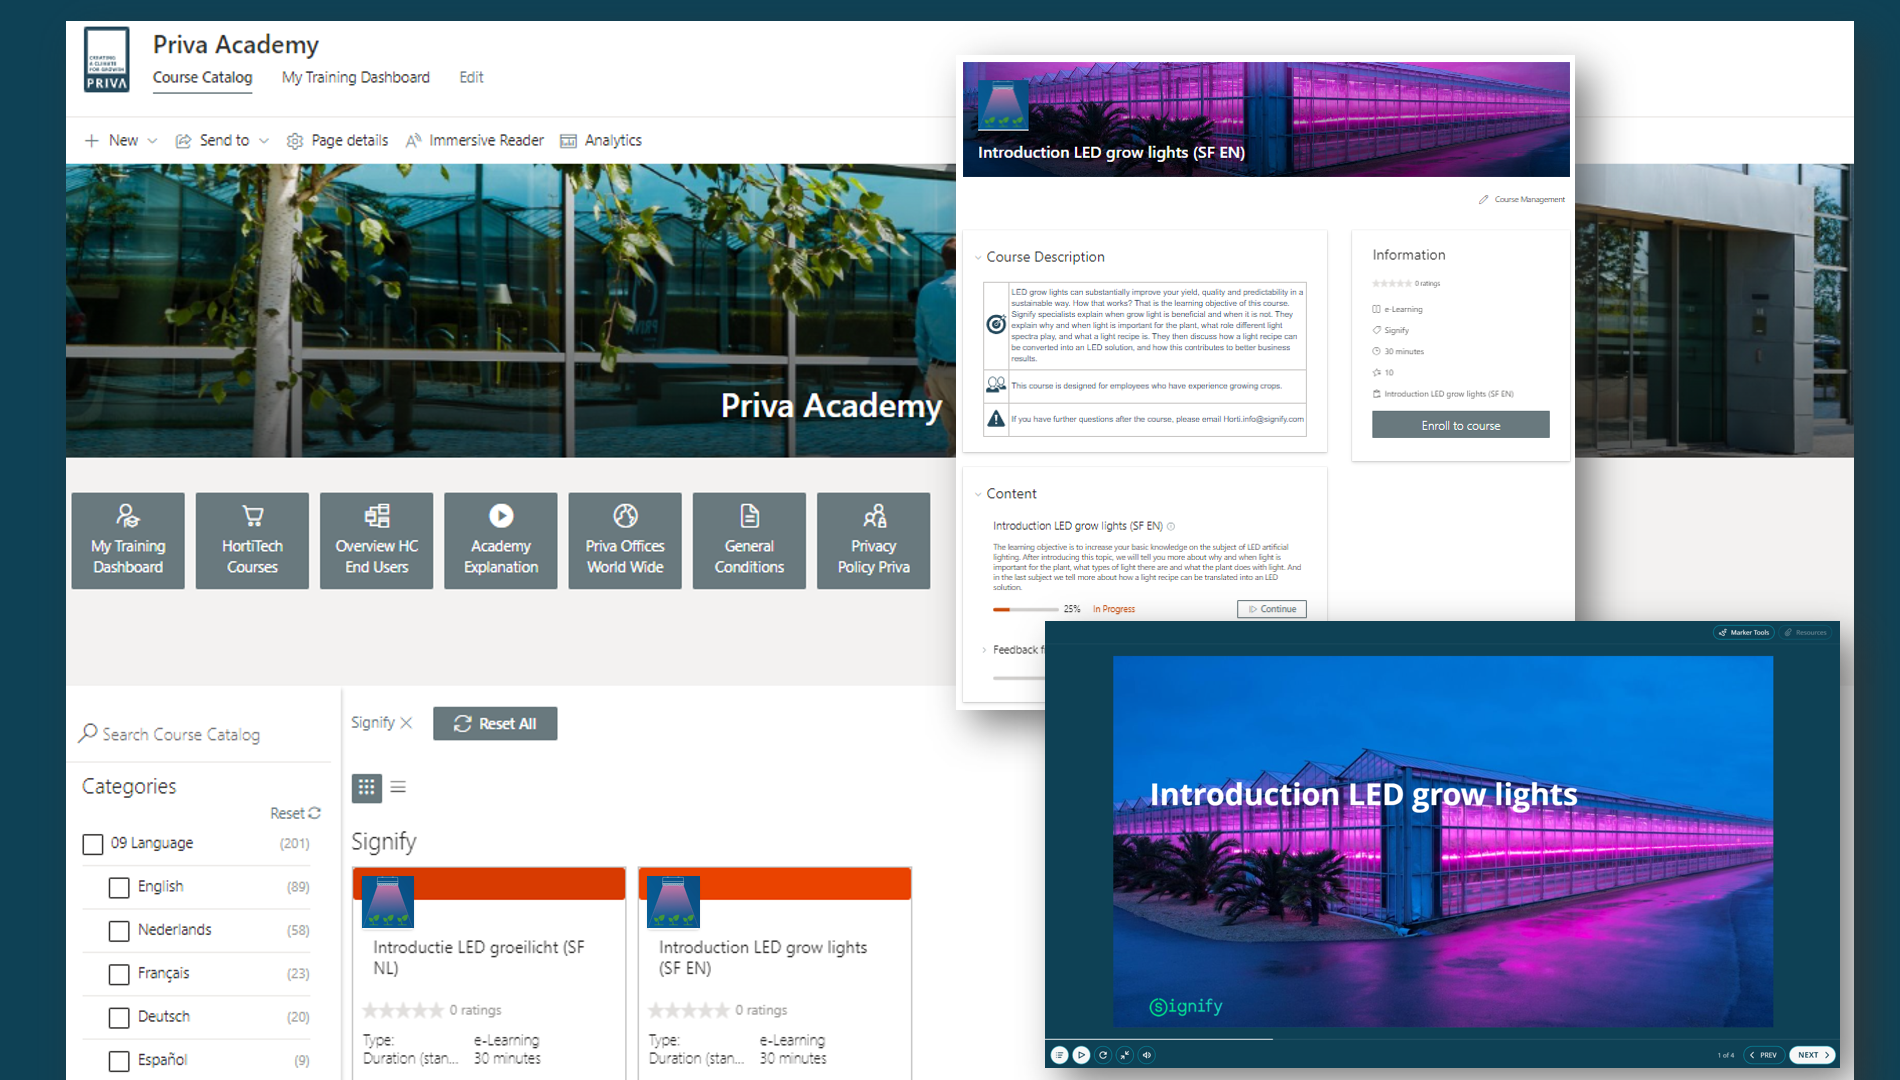Click the audience icon in the Course Description

click(x=996, y=384)
